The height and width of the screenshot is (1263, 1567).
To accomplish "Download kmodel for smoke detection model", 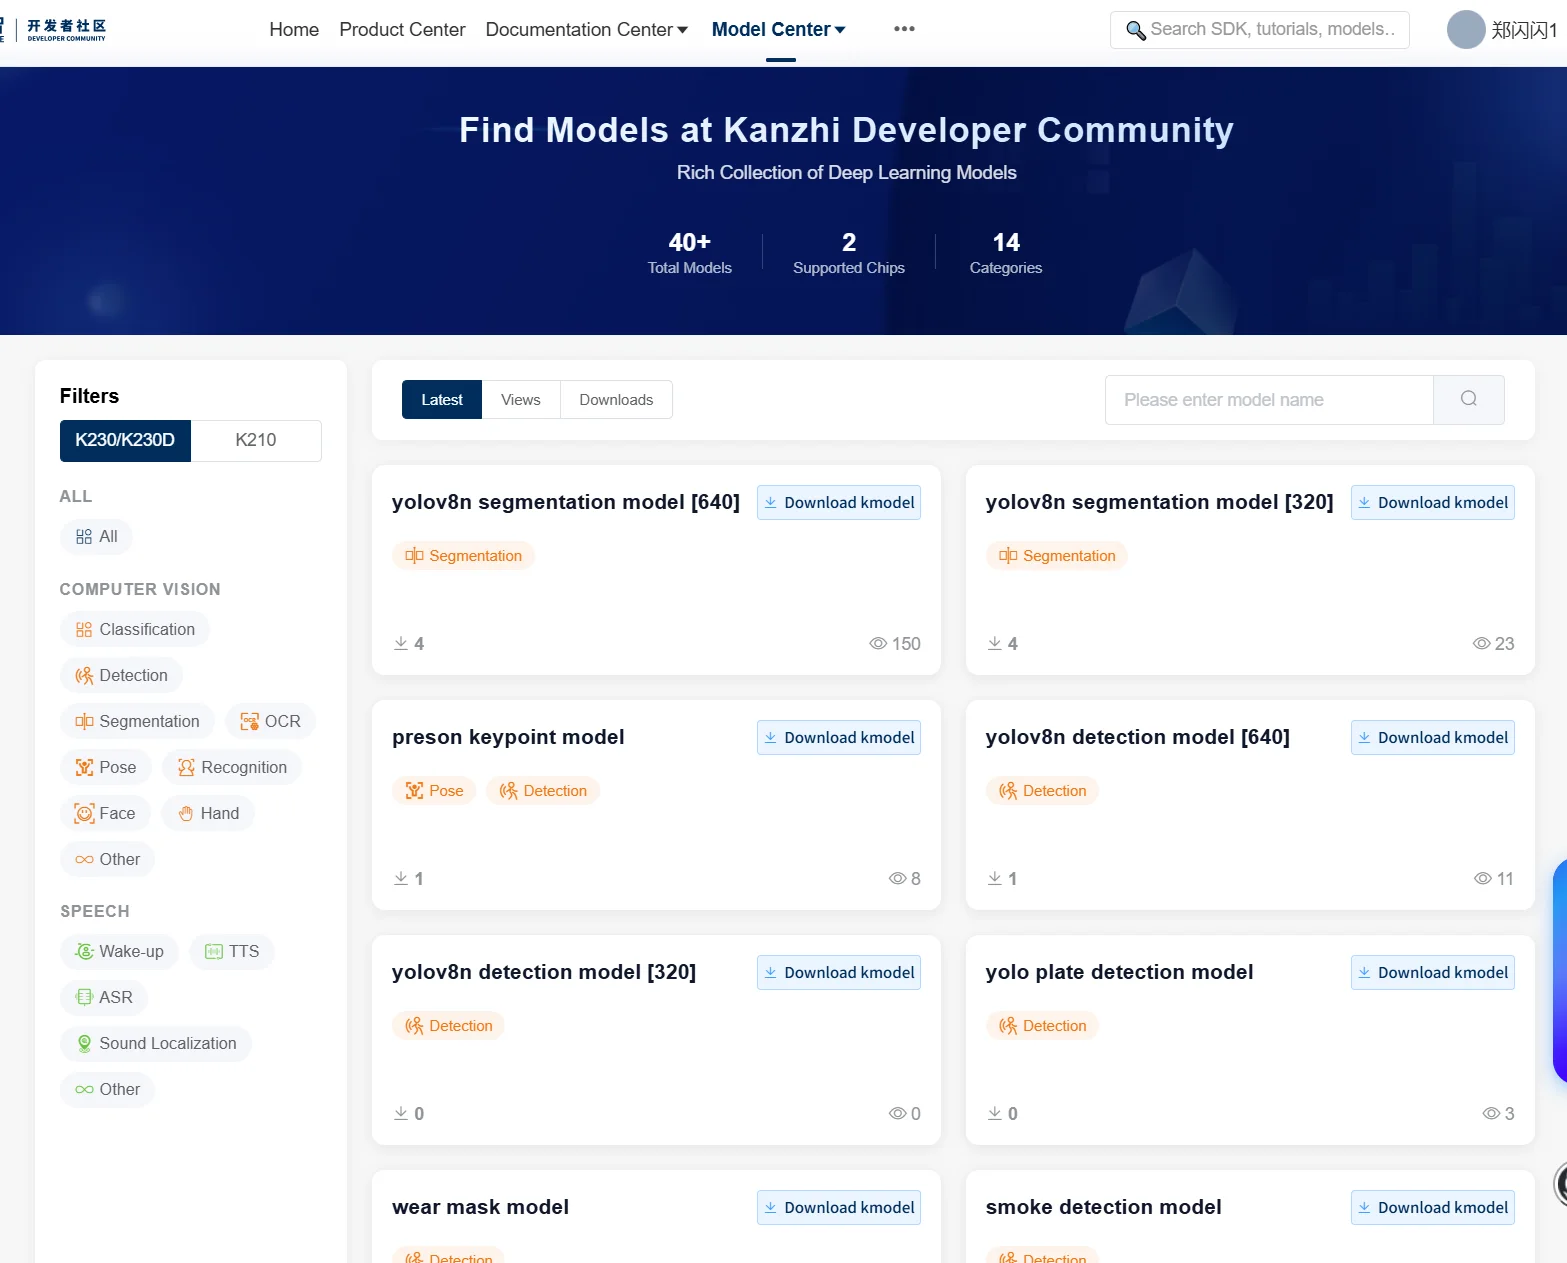I will (1432, 1208).
